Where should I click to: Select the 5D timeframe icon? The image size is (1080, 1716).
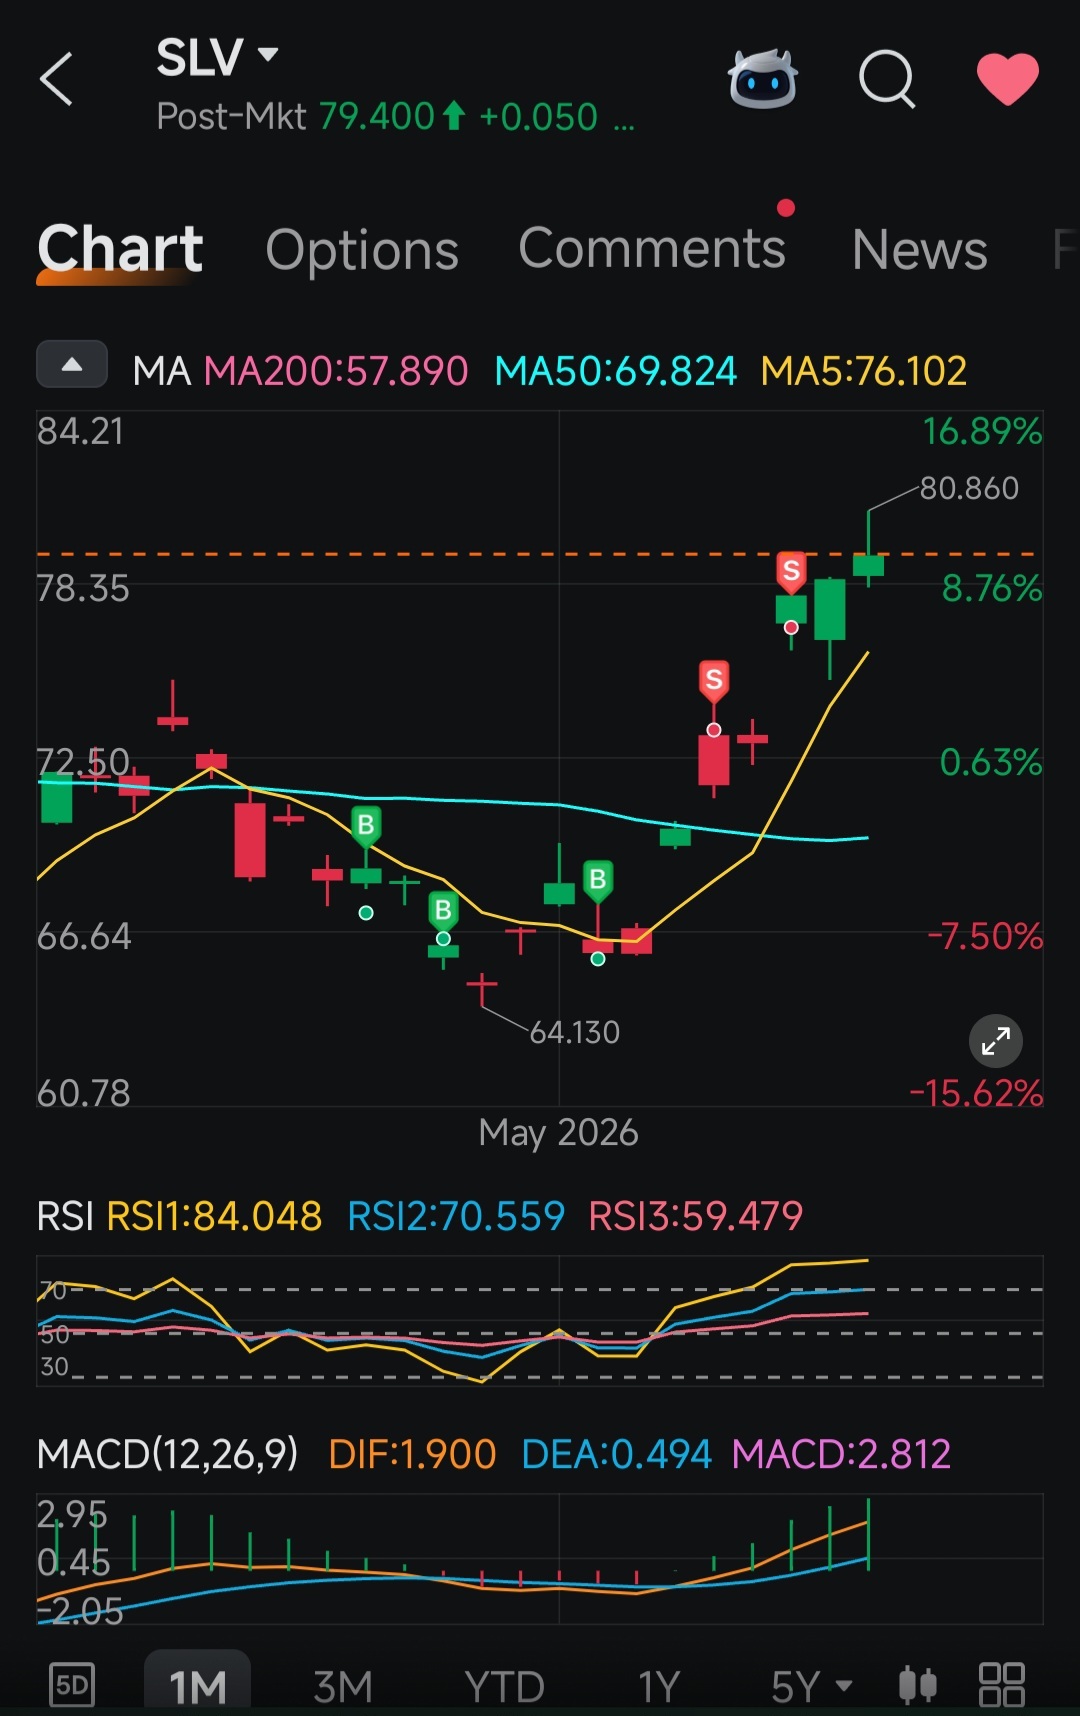[x=72, y=1686]
